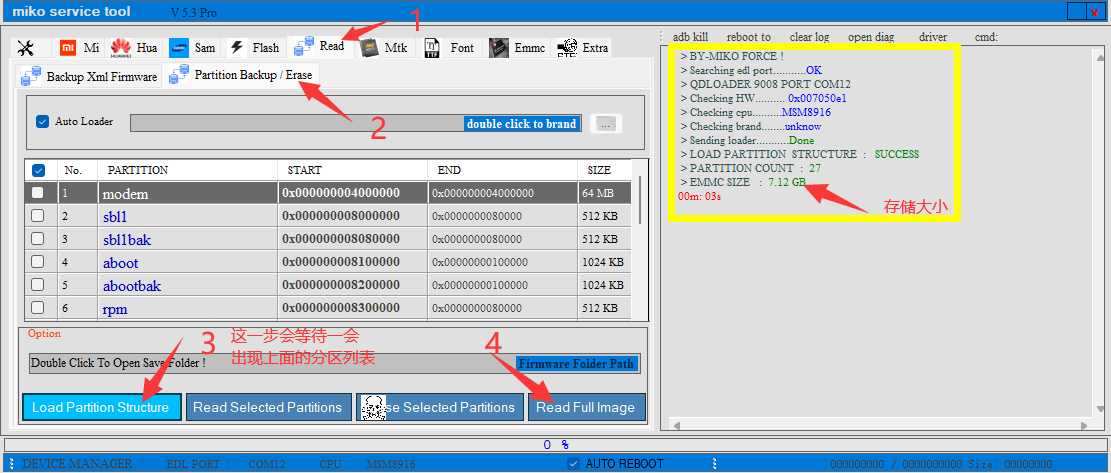Click the Firmware Folder Path field
1111x473 pixels.
click(x=576, y=364)
